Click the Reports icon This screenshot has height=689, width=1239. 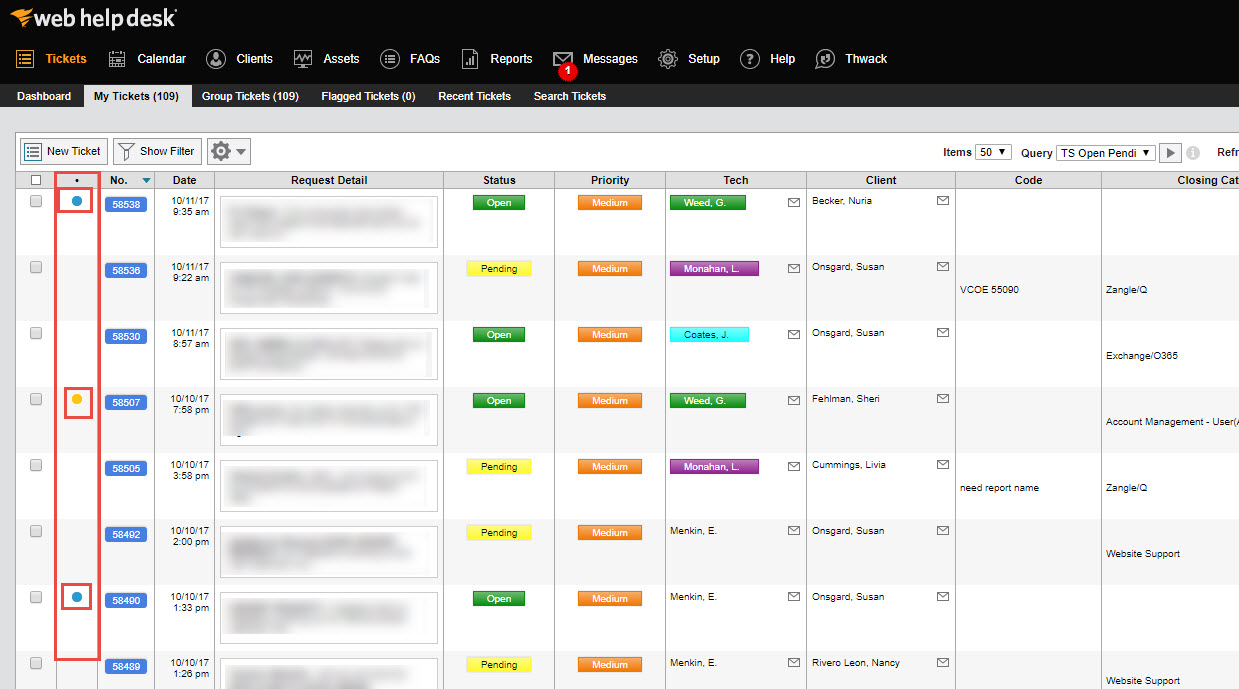click(x=469, y=58)
